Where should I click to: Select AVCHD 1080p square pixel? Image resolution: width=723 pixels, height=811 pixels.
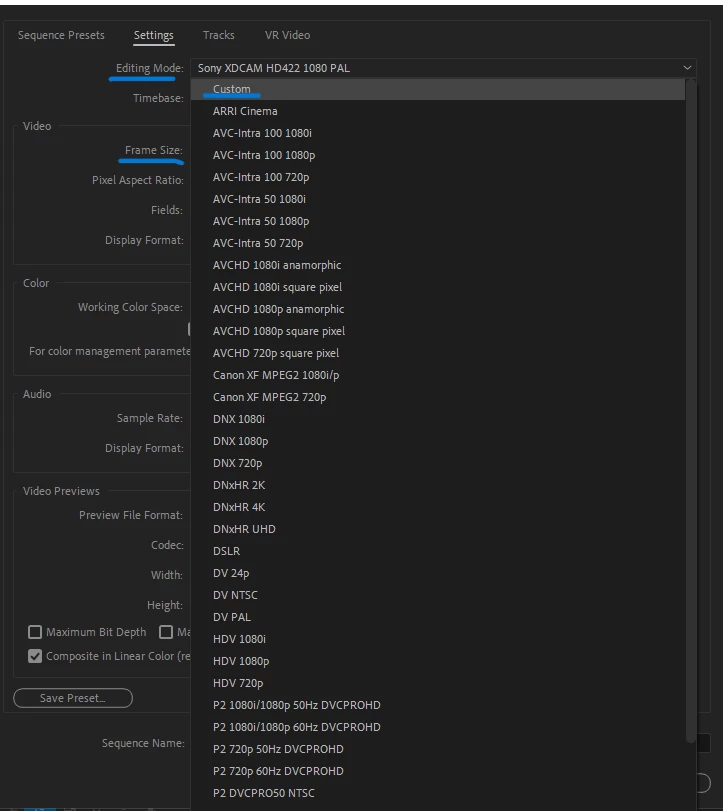click(x=438, y=331)
